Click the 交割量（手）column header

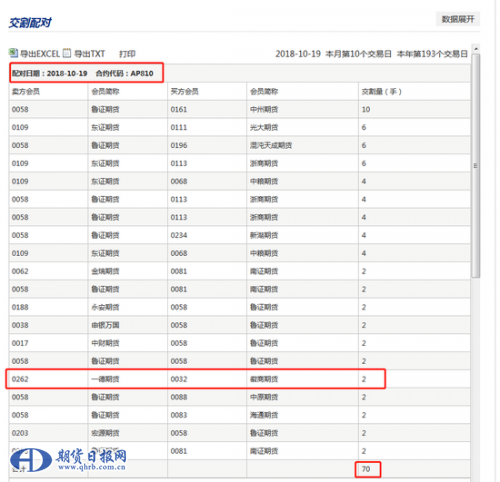414,92
